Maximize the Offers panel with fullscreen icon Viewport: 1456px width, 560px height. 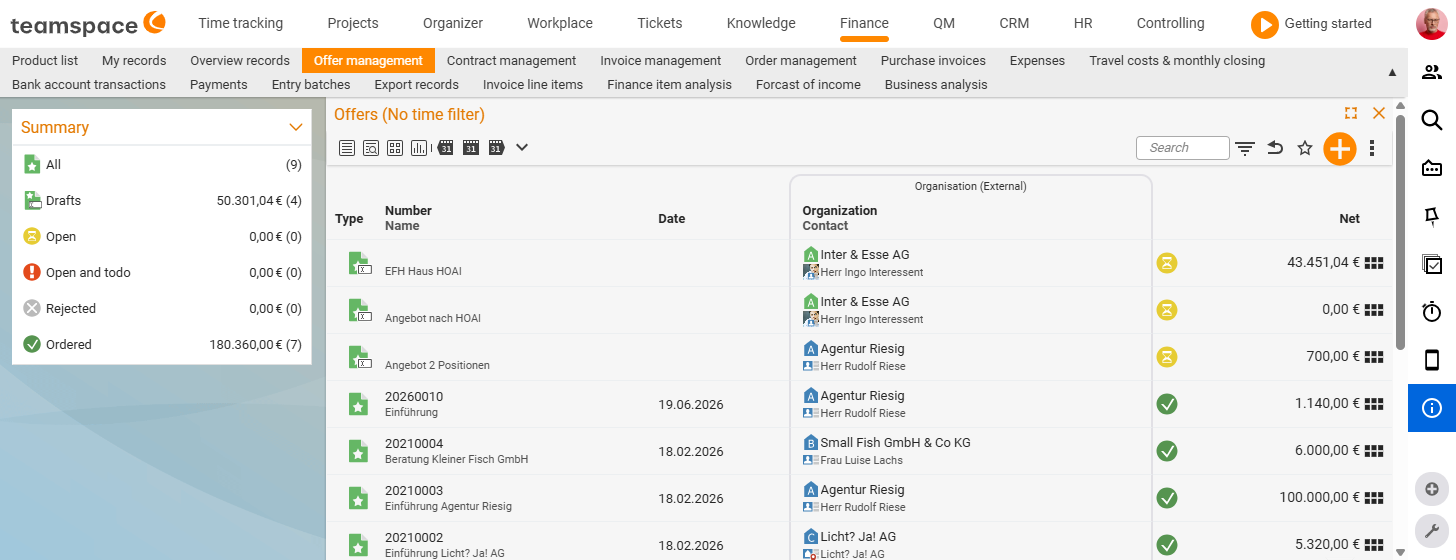click(x=1351, y=114)
